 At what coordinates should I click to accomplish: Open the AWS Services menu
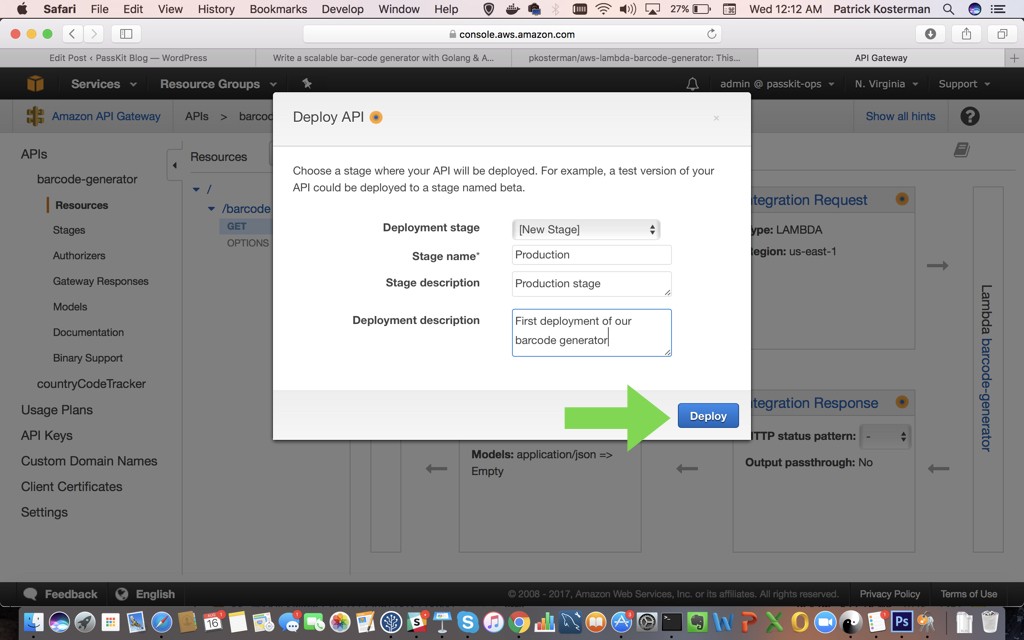click(103, 84)
